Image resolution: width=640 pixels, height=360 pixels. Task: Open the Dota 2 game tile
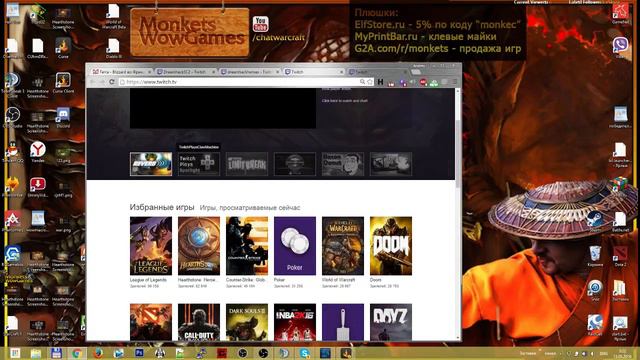[151, 322]
